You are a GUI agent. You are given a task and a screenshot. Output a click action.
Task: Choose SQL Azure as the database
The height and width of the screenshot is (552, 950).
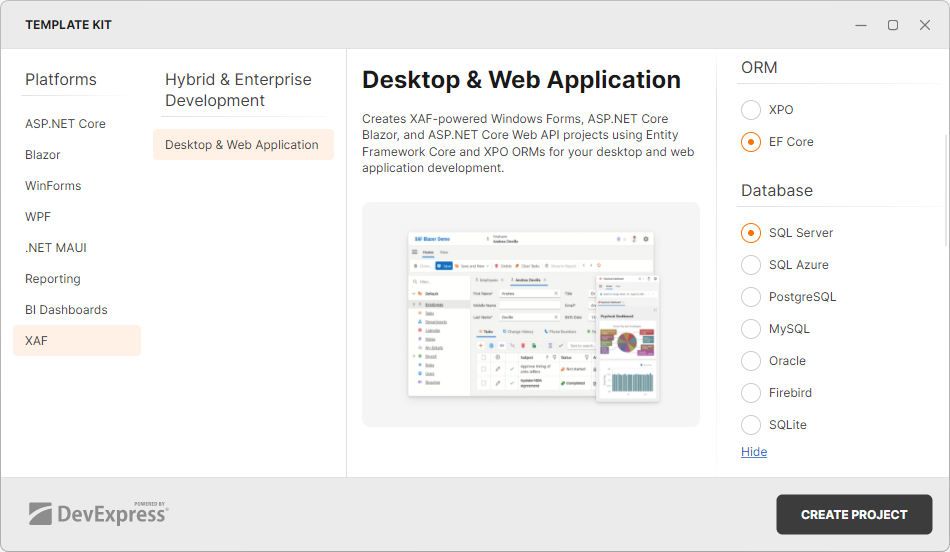click(x=751, y=265)
